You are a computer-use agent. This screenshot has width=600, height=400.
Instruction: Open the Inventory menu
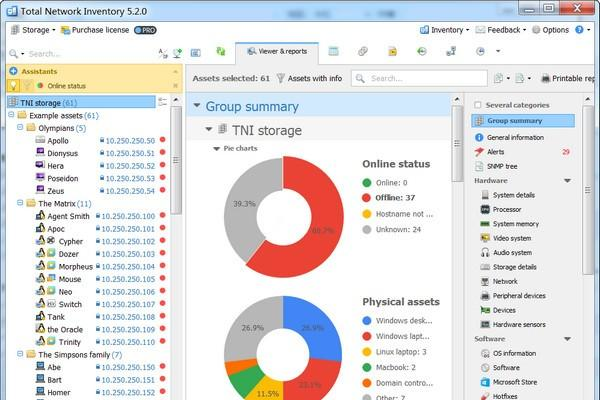[x=444, y=30]
